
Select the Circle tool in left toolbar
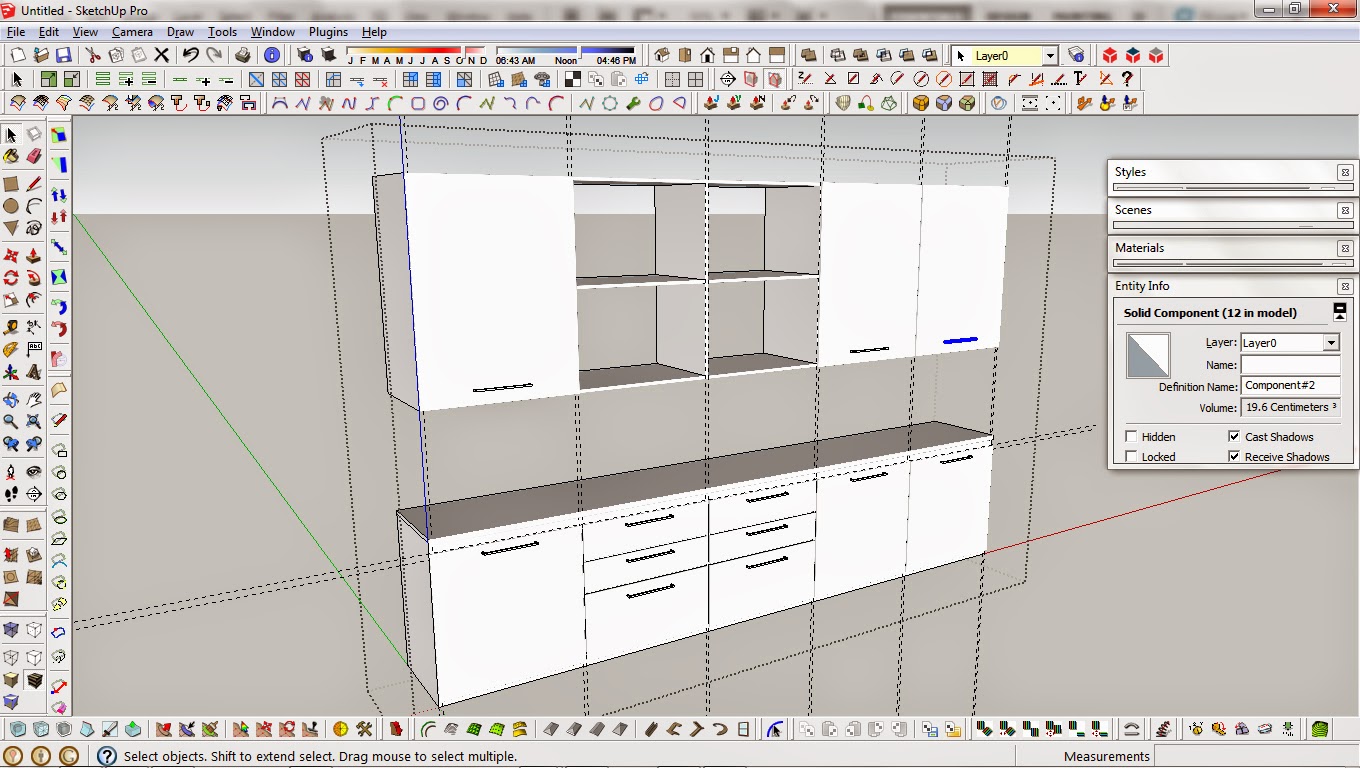tap(11, 206)
